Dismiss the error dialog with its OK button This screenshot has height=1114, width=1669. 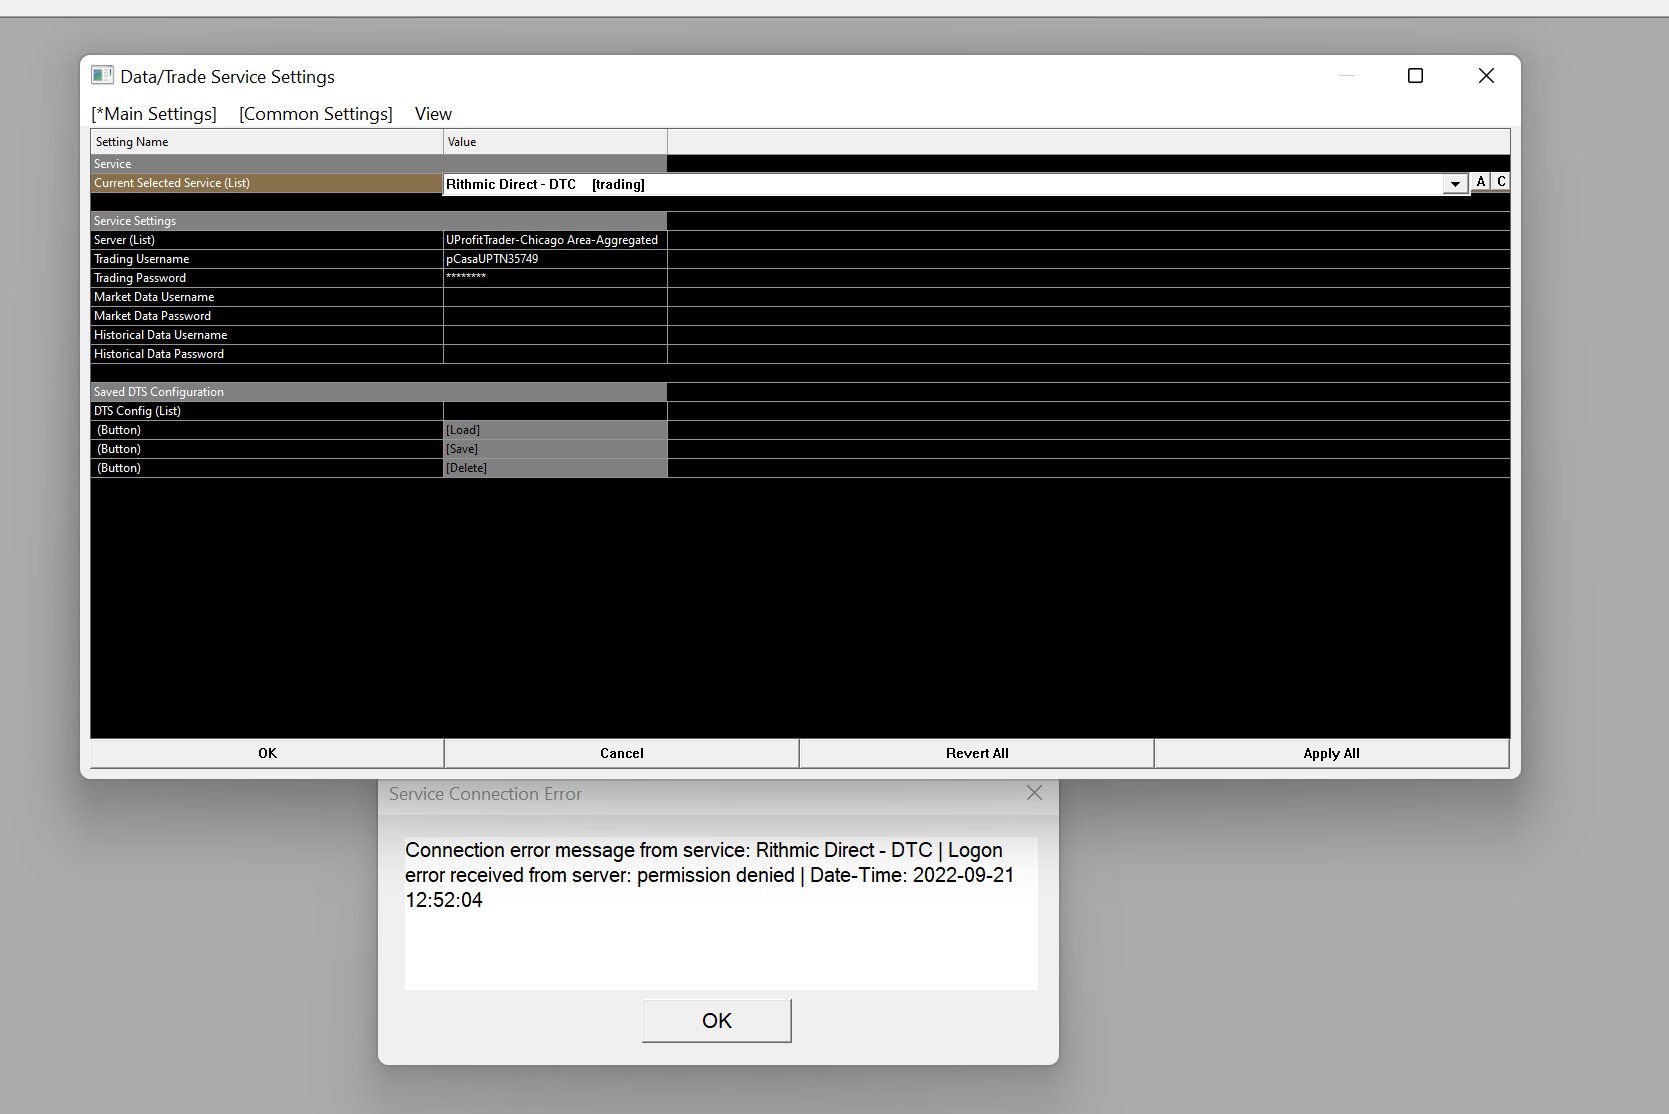tap(717, 1020)
